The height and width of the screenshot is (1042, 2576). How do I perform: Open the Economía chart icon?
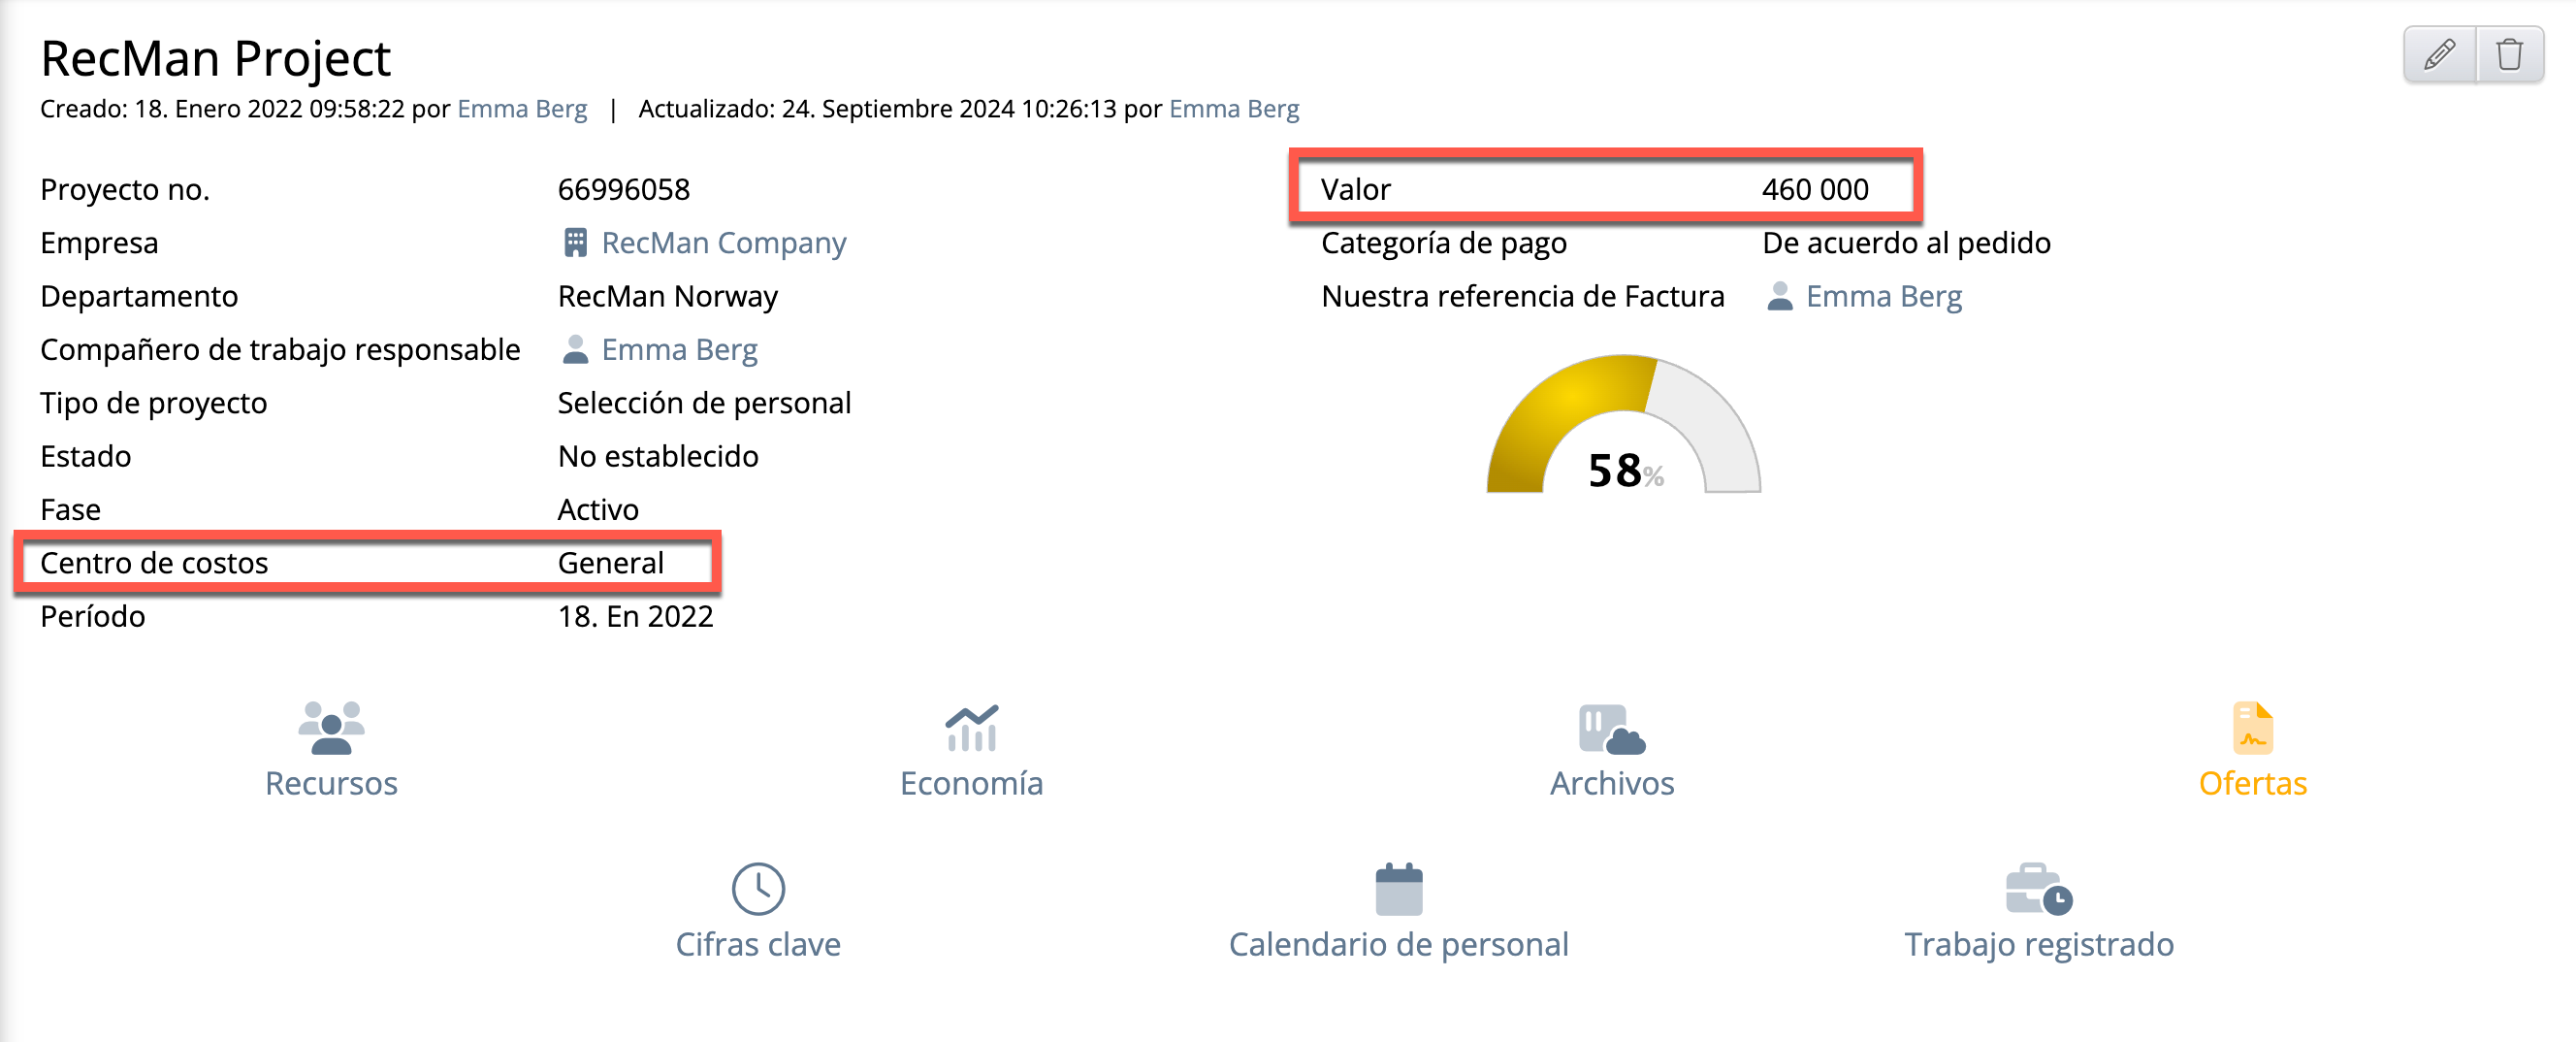tap(972, 727)
